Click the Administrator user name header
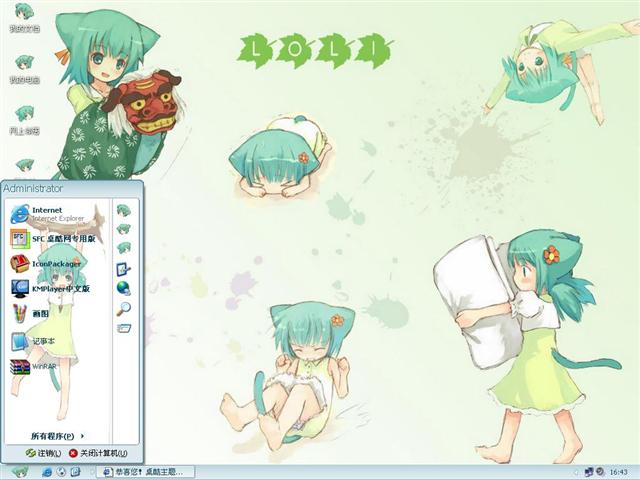640x480 pixels. [x=33, y=189]
